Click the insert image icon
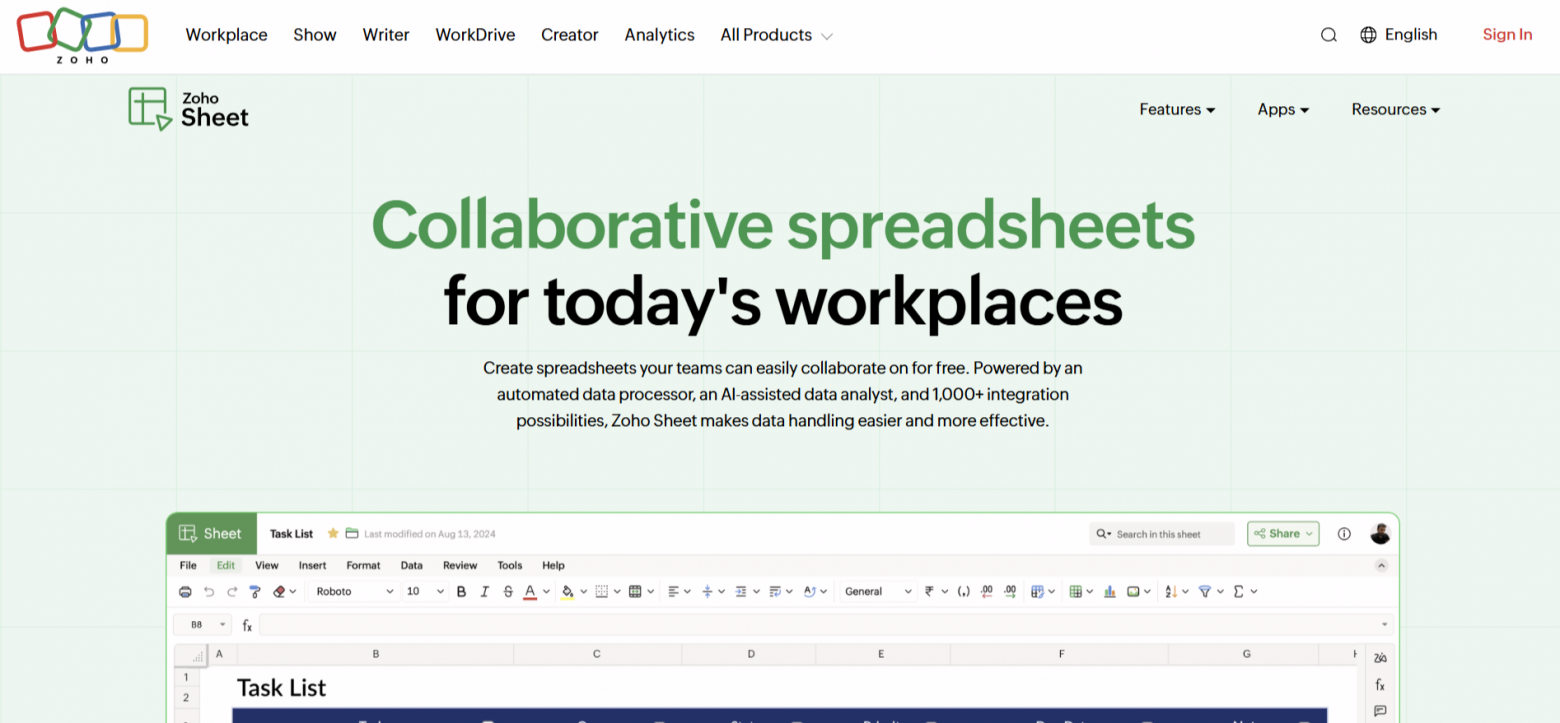 point(1134,592)
